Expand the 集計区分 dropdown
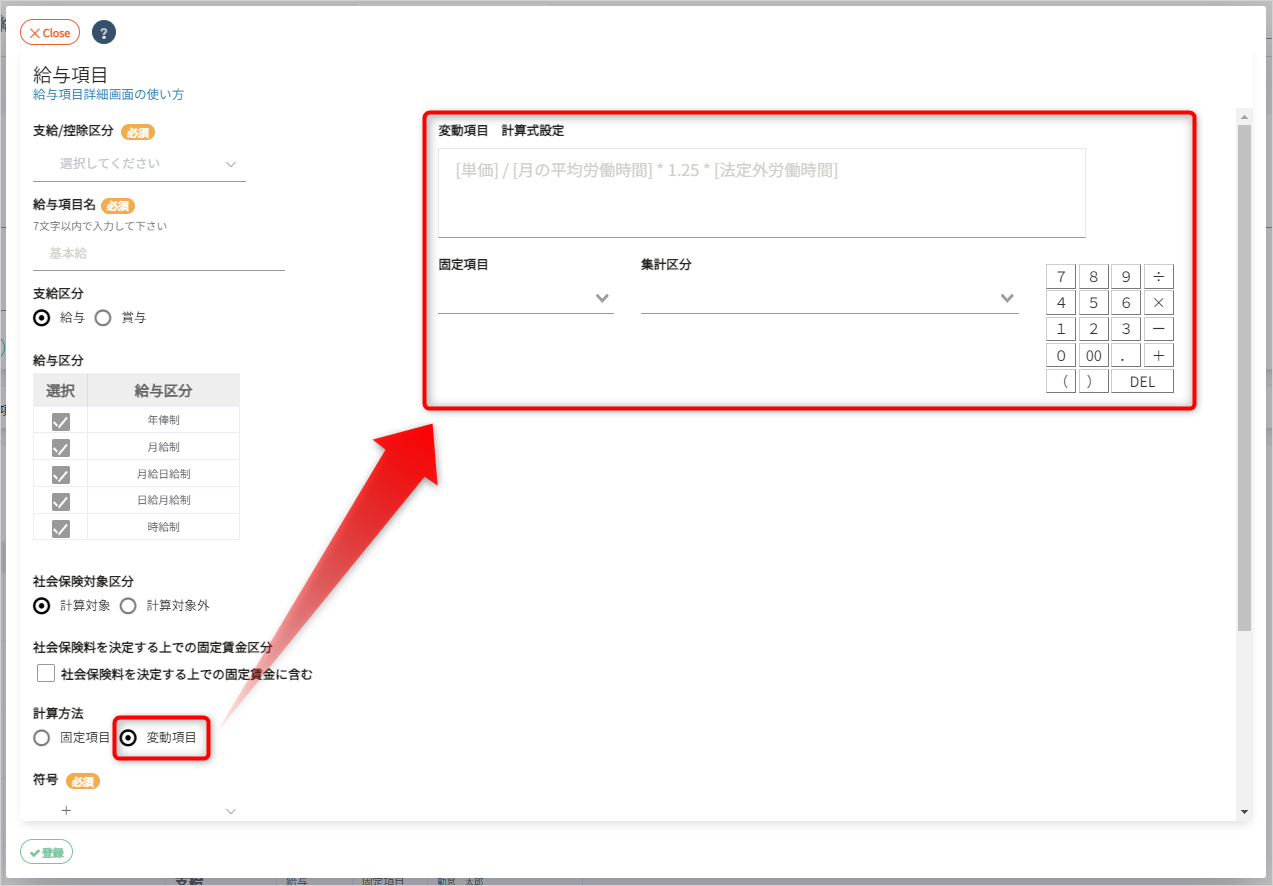Viewport: 1273px width, 886px height. (828, 298)
